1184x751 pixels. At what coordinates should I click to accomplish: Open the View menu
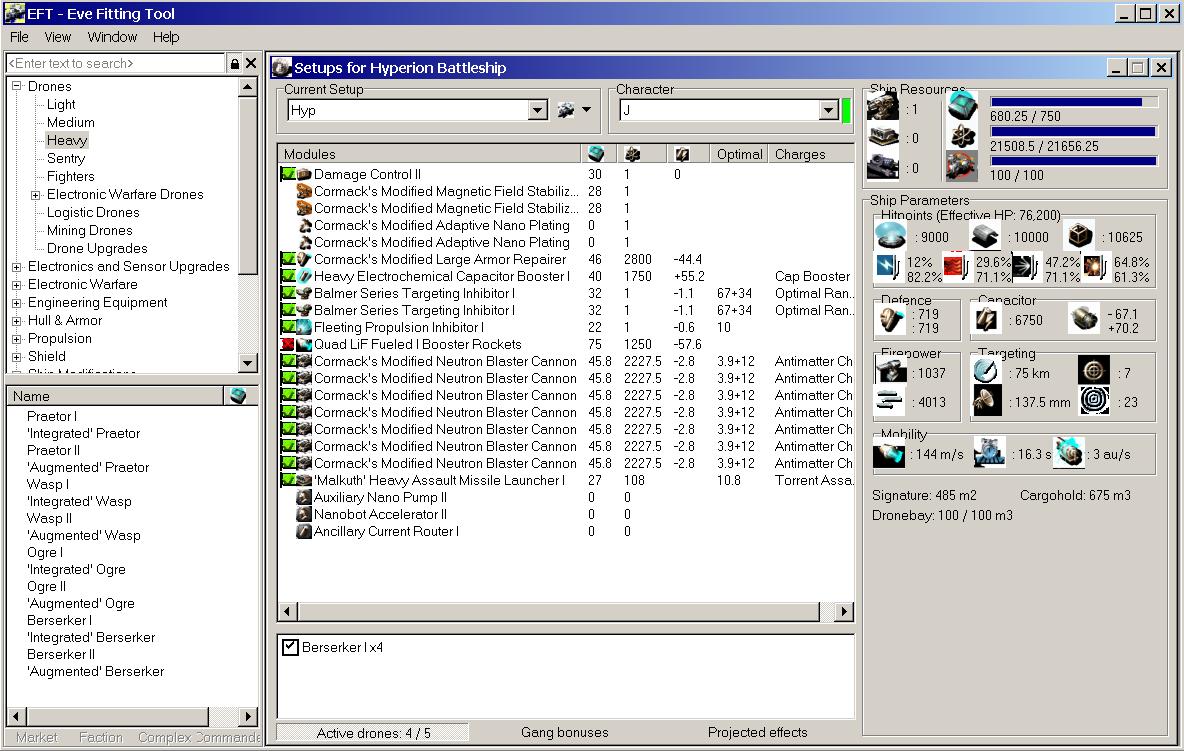coord(57,37)
